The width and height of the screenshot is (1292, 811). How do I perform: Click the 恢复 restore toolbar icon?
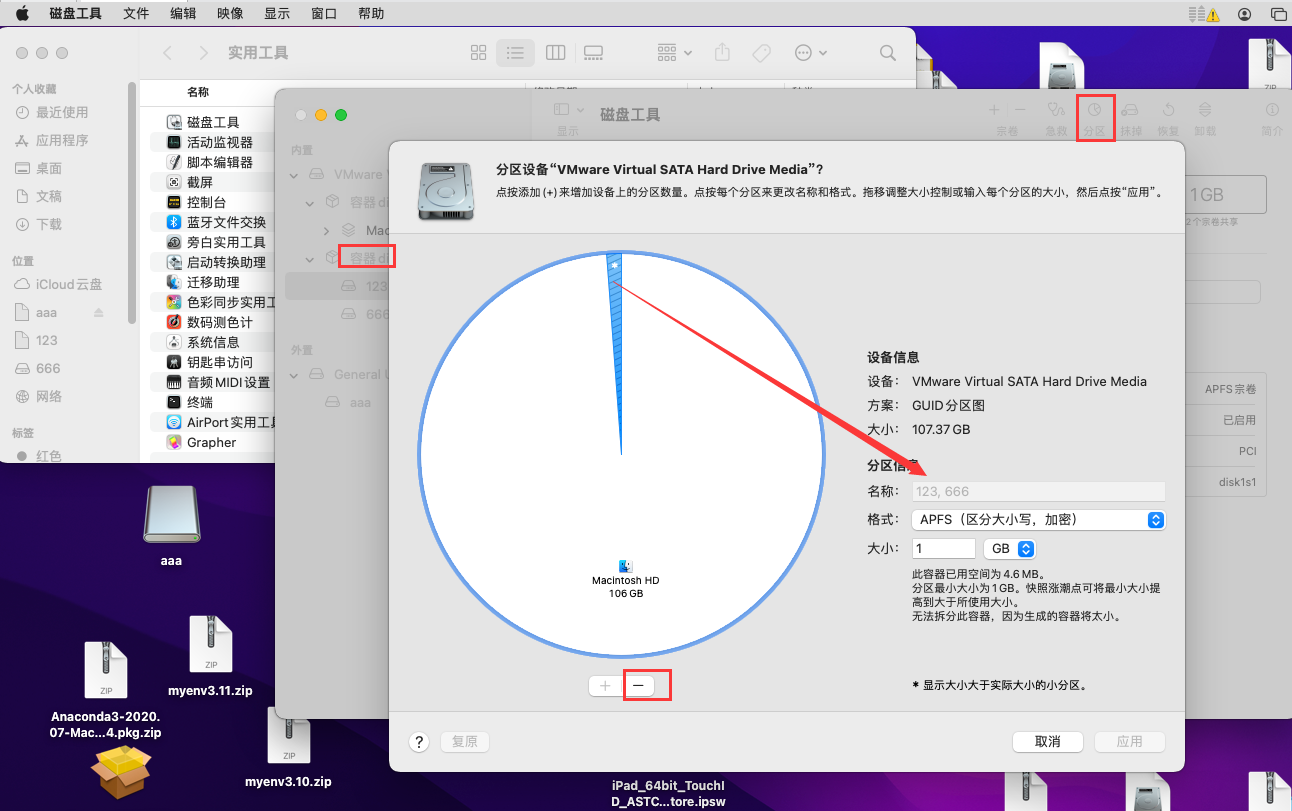click(1168, 117)
